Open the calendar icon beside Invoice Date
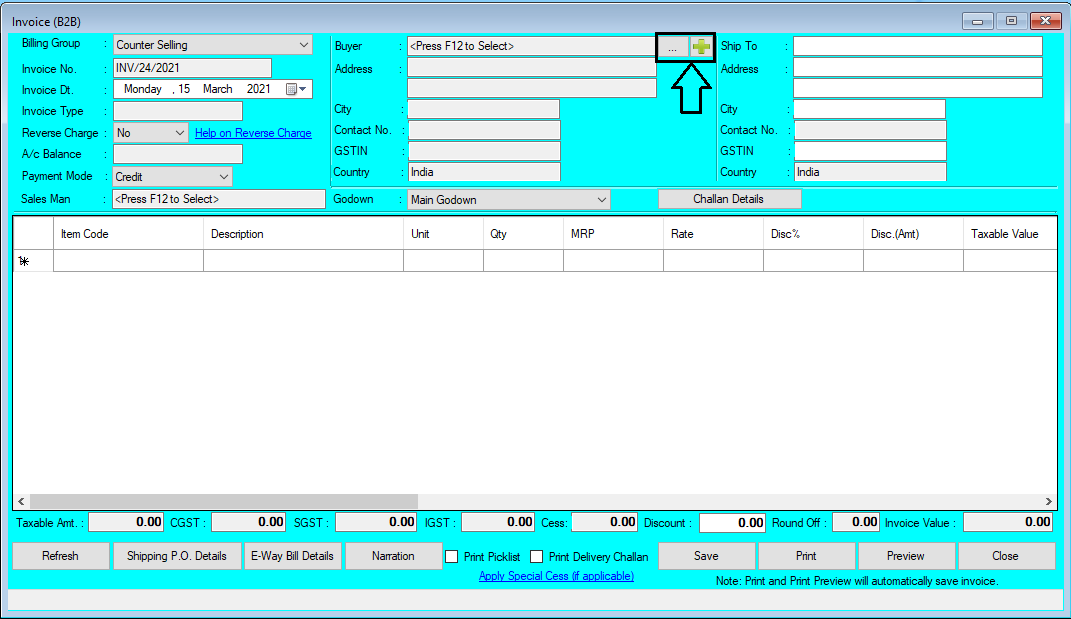This screenshot has width=1071, height=619. (x=290, y=88)
